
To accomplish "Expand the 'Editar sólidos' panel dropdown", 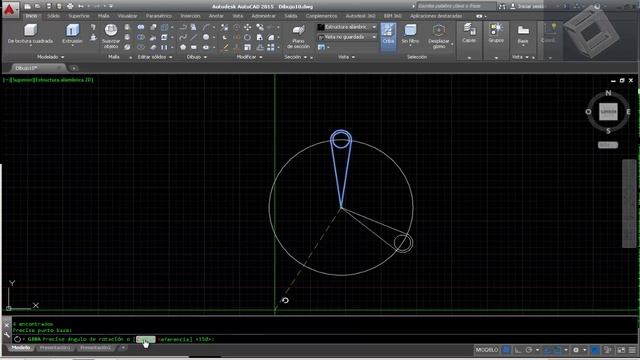I will [x=155, y=57].
